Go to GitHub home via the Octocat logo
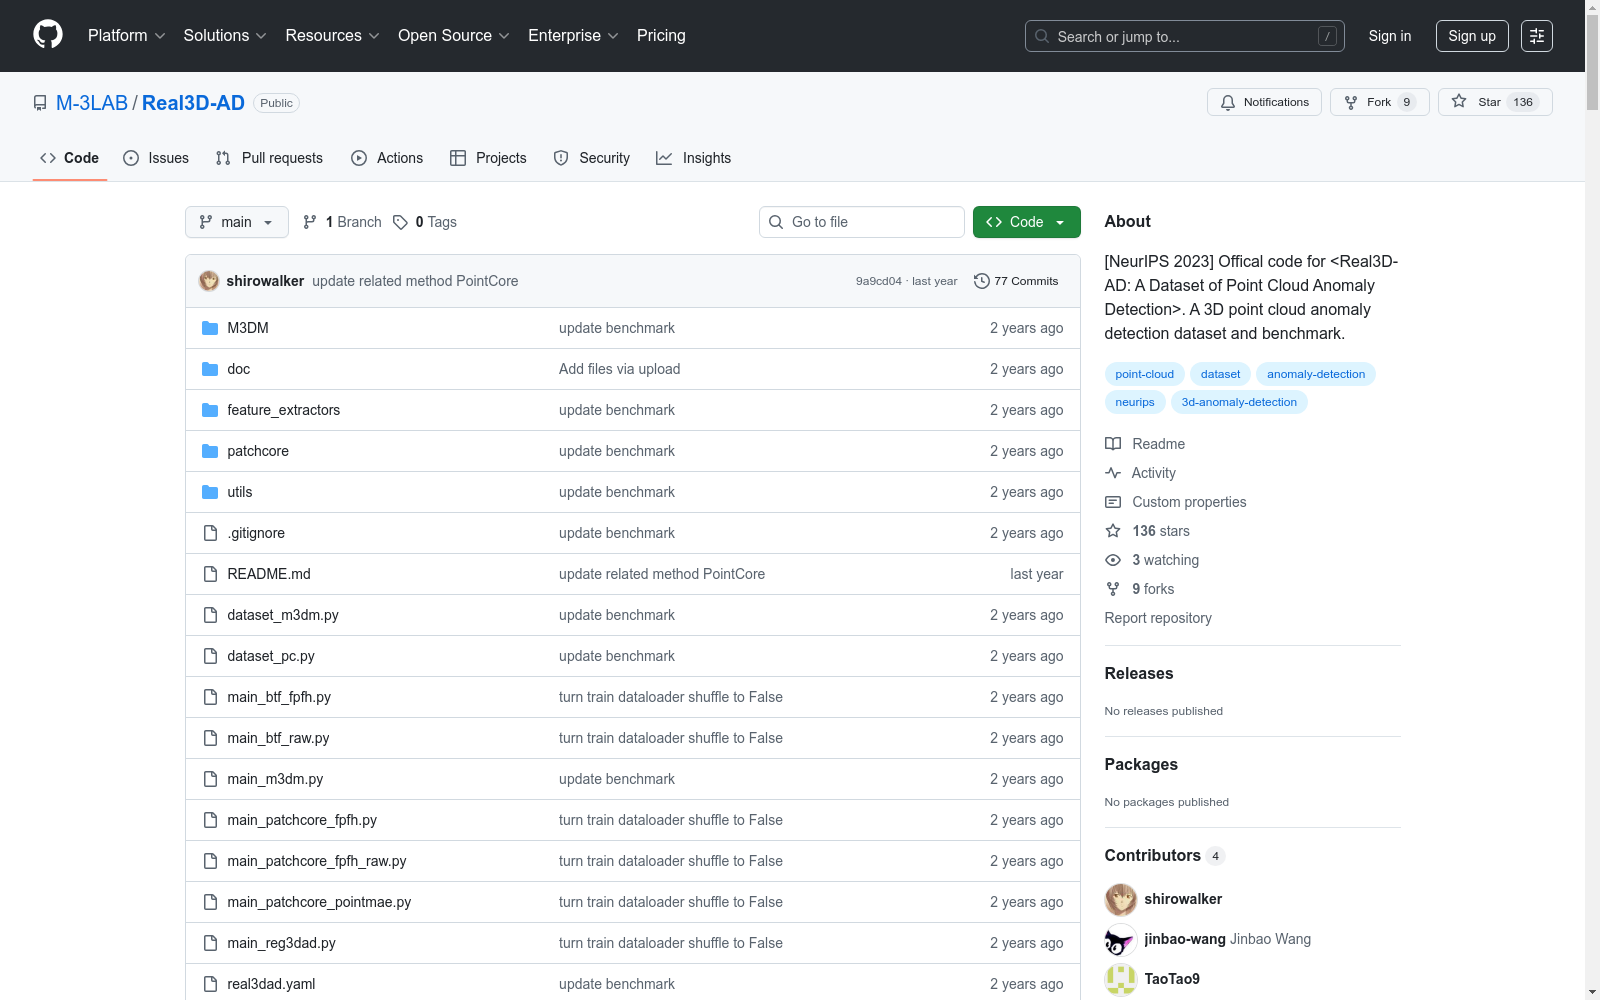 pyautogui.click(x=48, y=35)
